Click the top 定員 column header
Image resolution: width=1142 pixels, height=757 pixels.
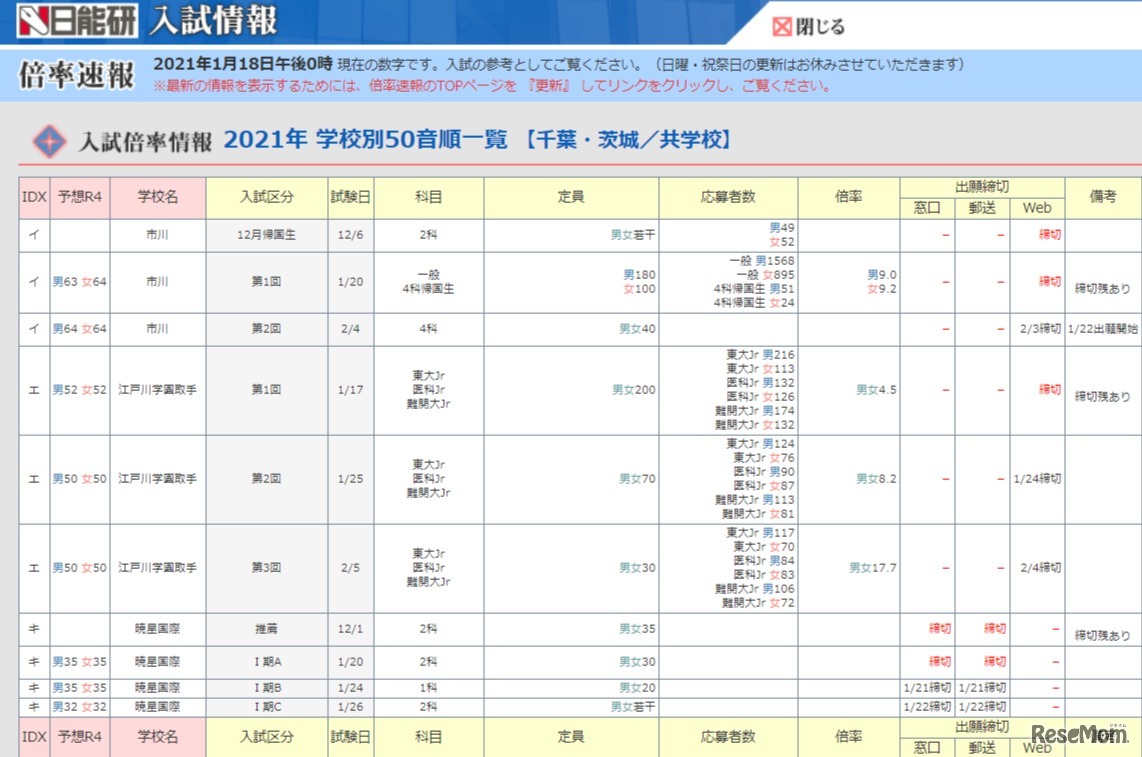coord(571,197)
